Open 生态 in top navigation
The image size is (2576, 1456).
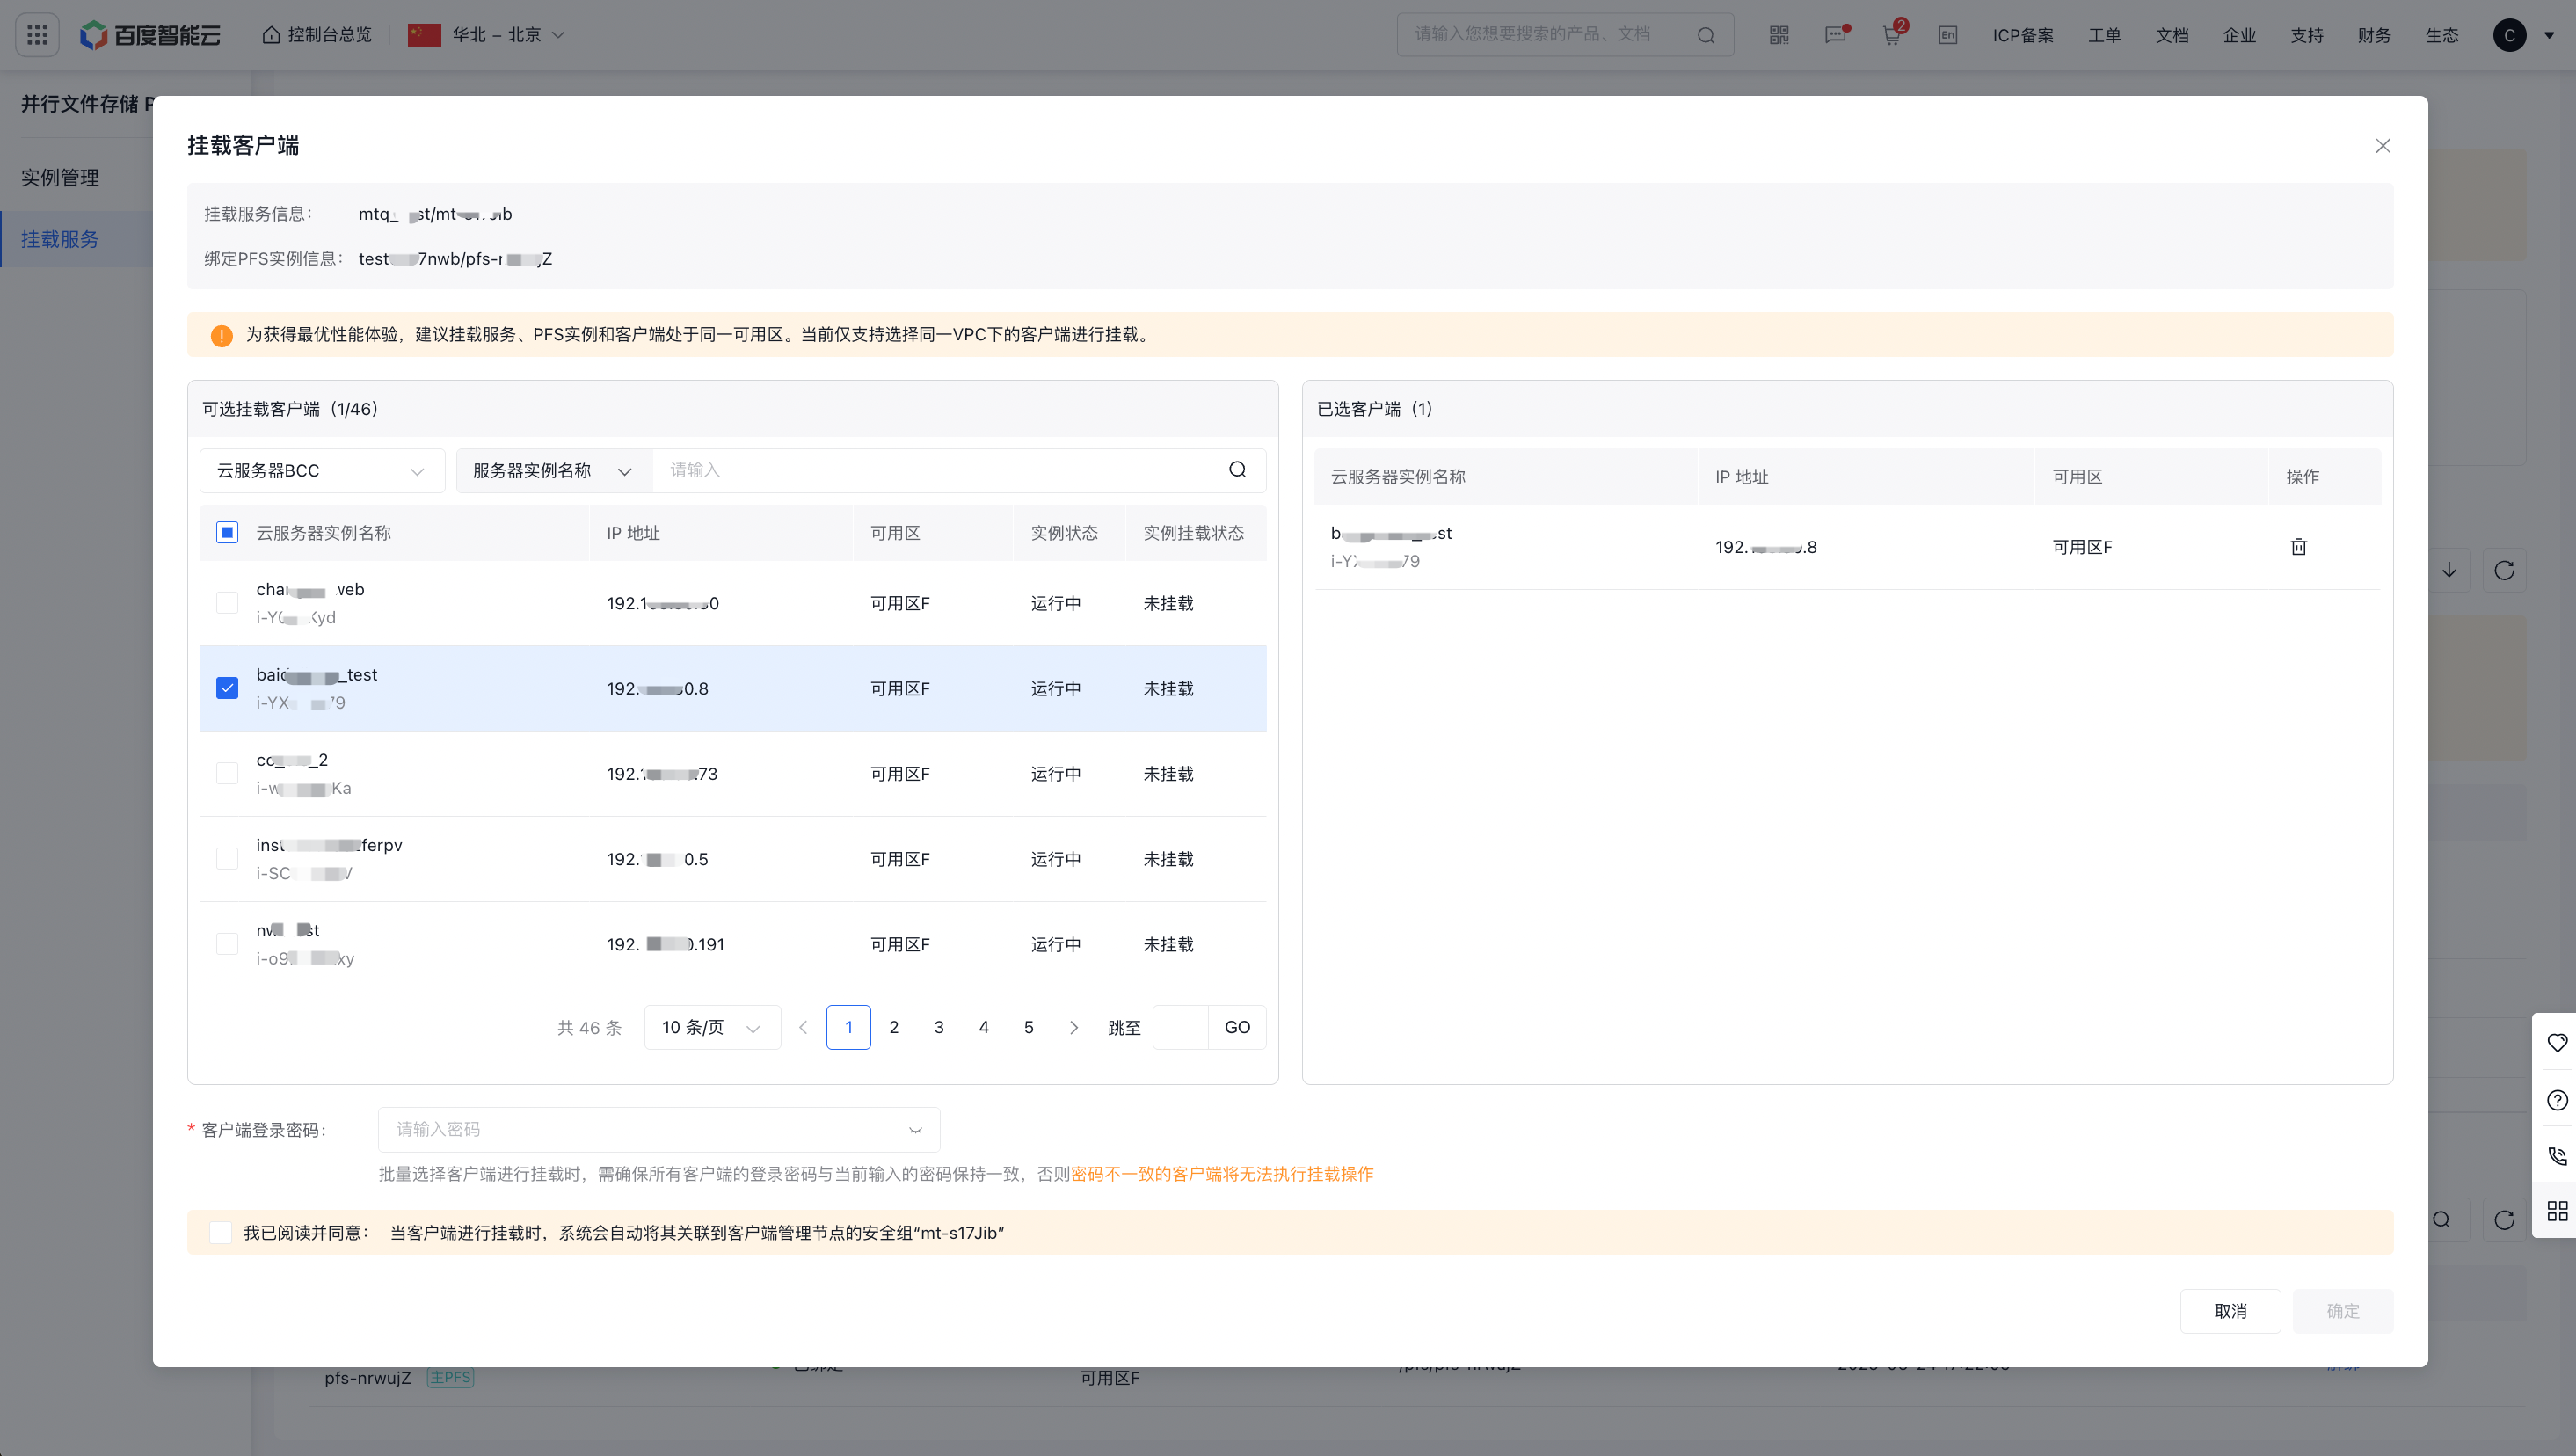point(2442,35)
